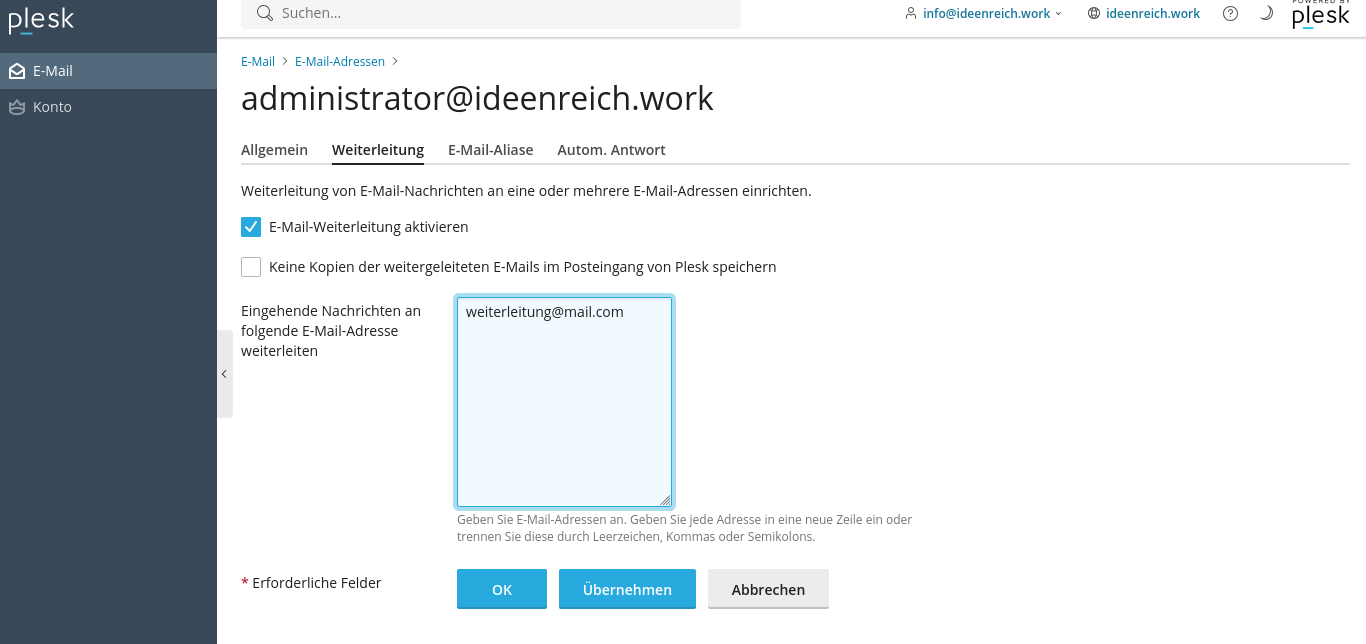1366x644 pixels.
Task: Enable Keine Kopien der weitergeleiteten E-Mails checkbox
Action: point(251,267)
